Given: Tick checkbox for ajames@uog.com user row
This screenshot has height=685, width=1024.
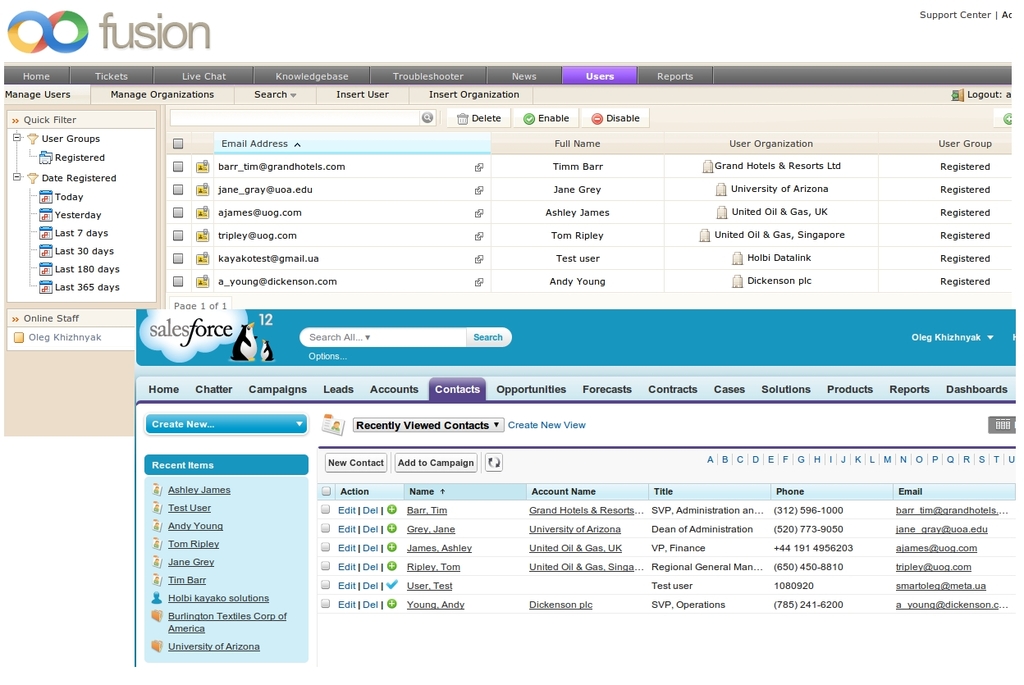Looking at the screenshot, I should 178,213.
